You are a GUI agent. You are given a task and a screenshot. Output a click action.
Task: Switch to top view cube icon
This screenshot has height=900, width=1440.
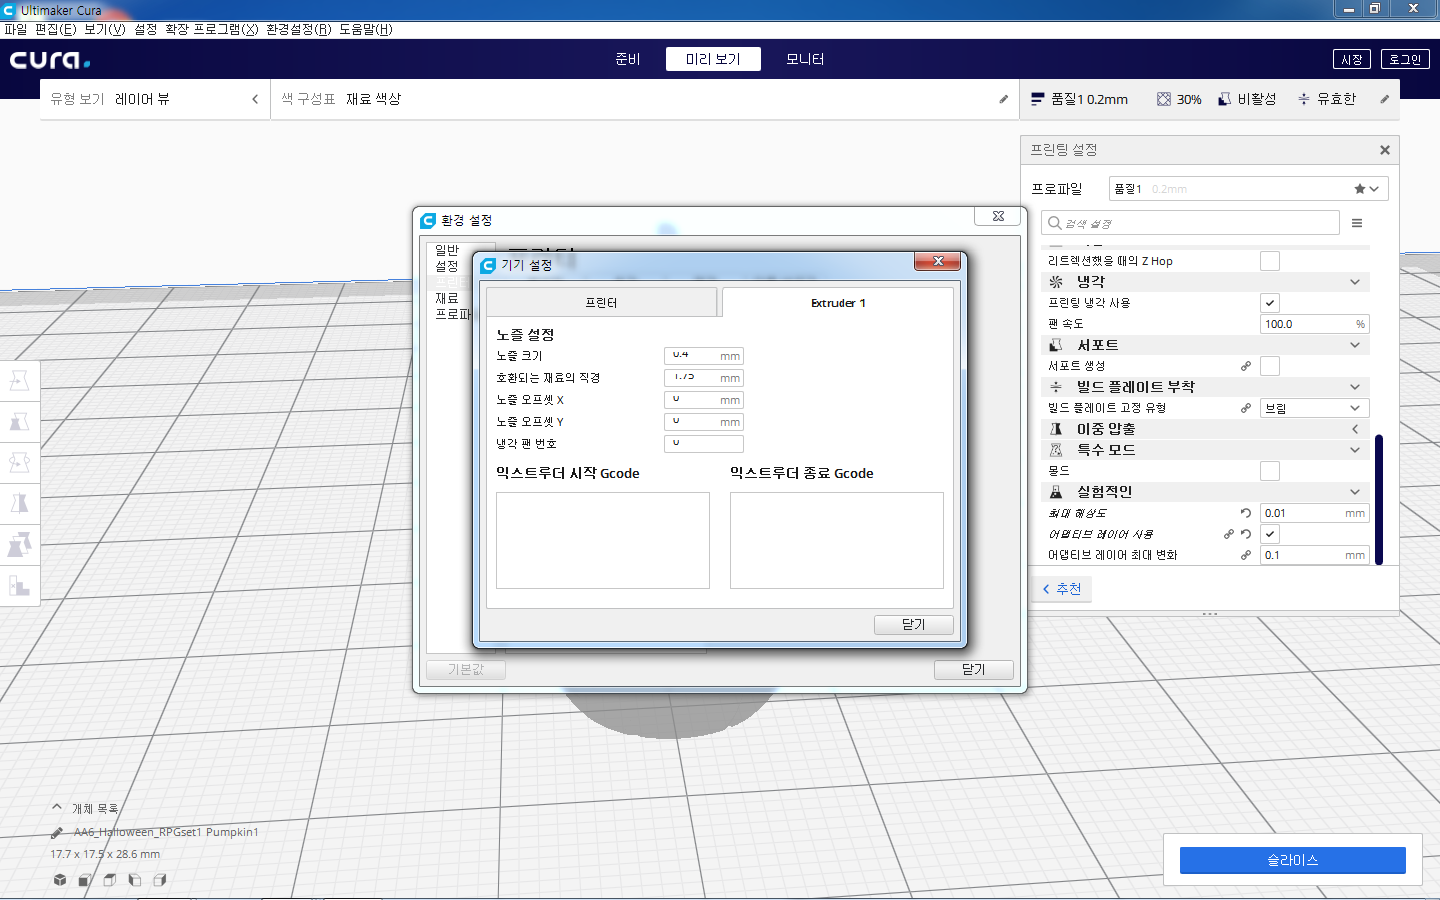coord(110,880)
